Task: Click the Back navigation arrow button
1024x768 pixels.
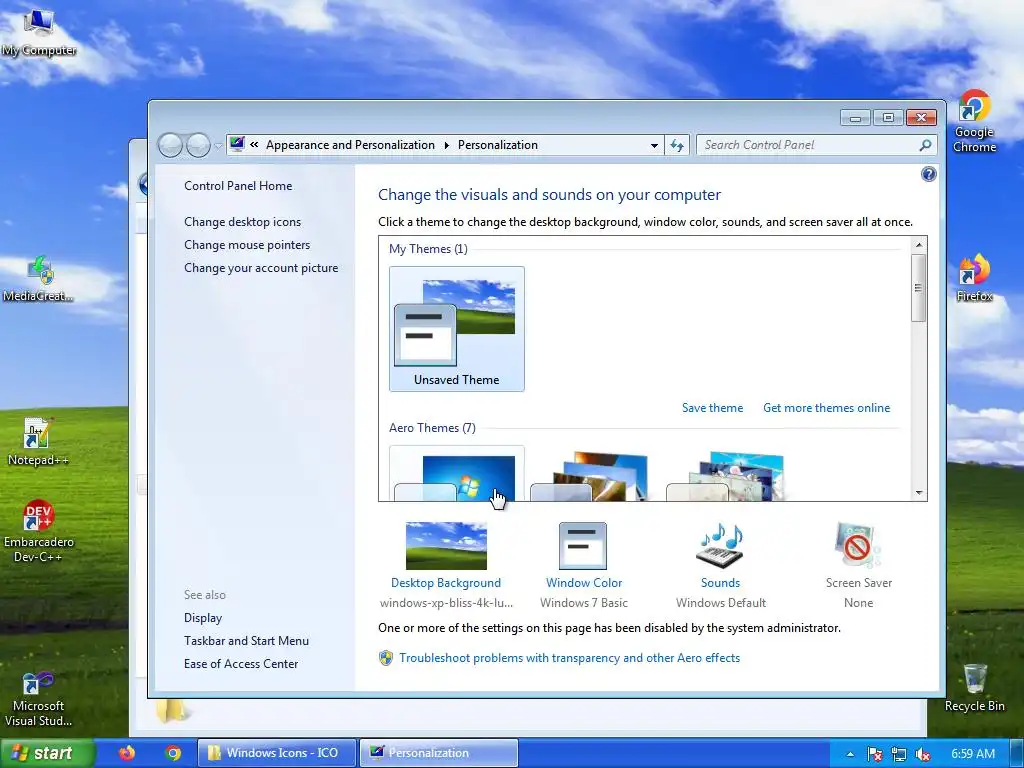Action: 170,145
